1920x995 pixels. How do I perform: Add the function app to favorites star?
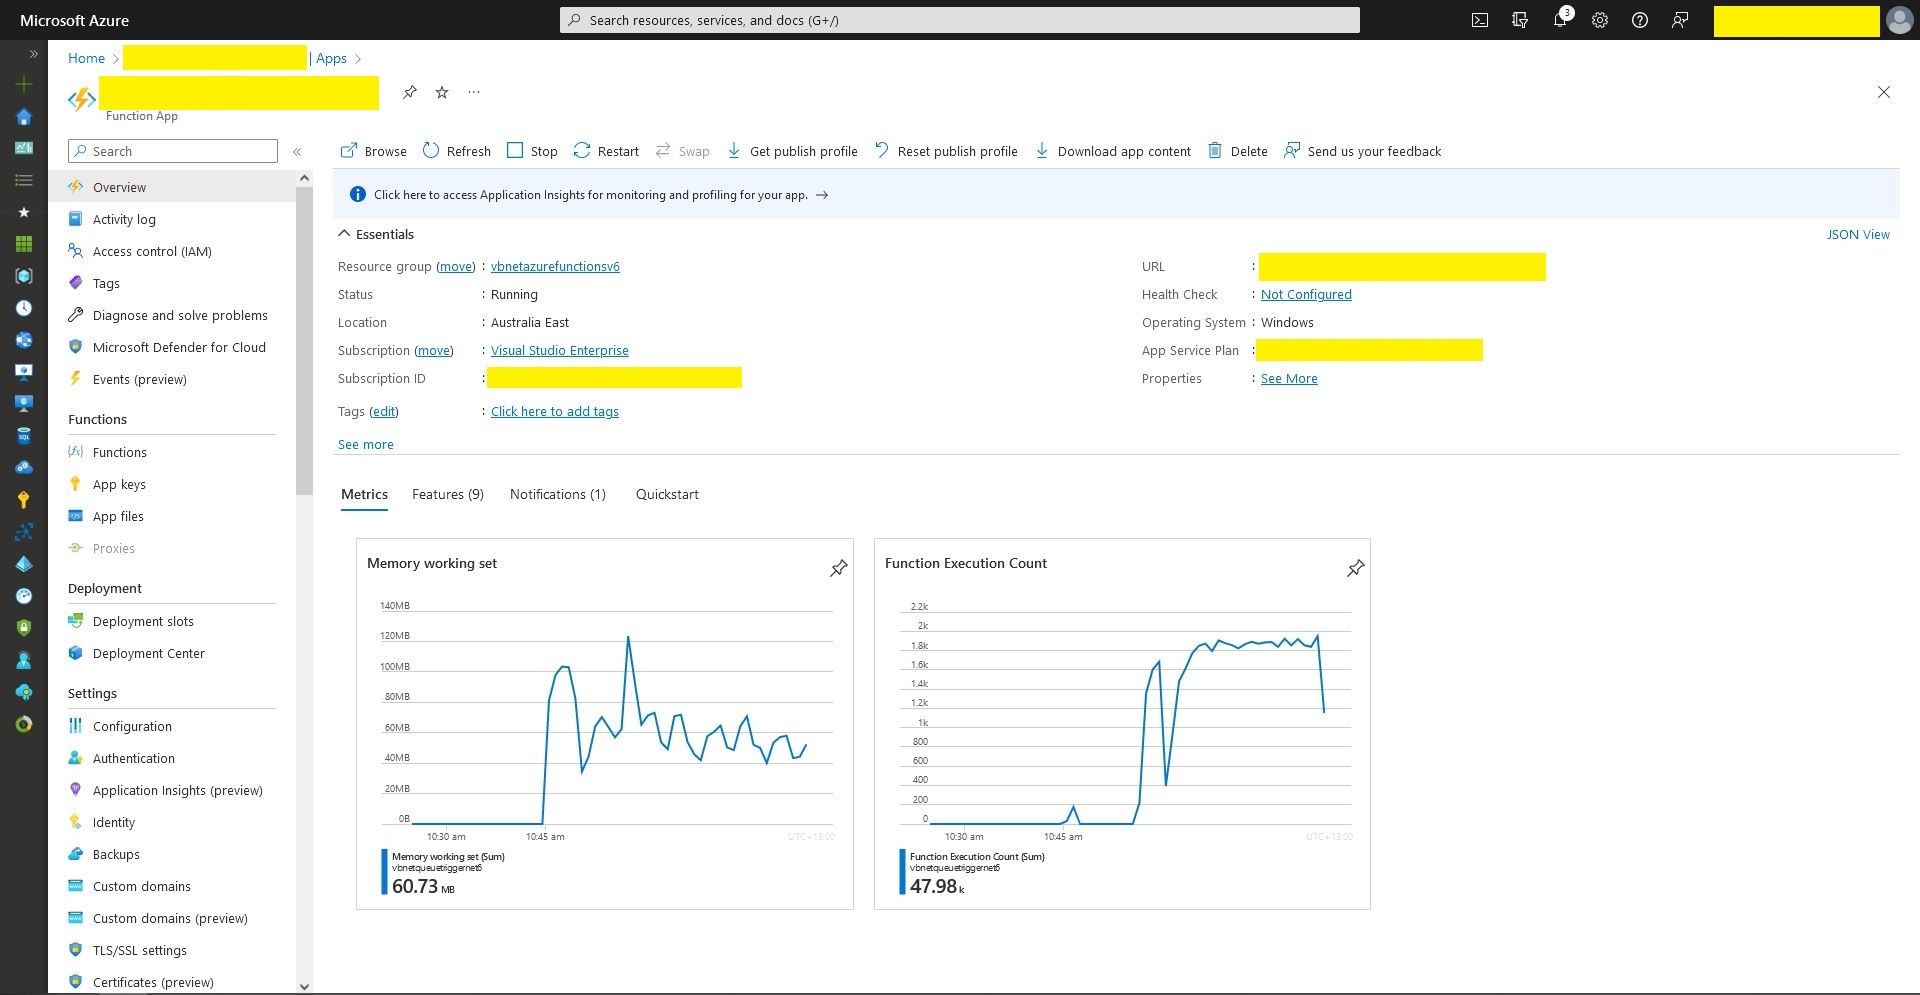[x=442, y=93]
